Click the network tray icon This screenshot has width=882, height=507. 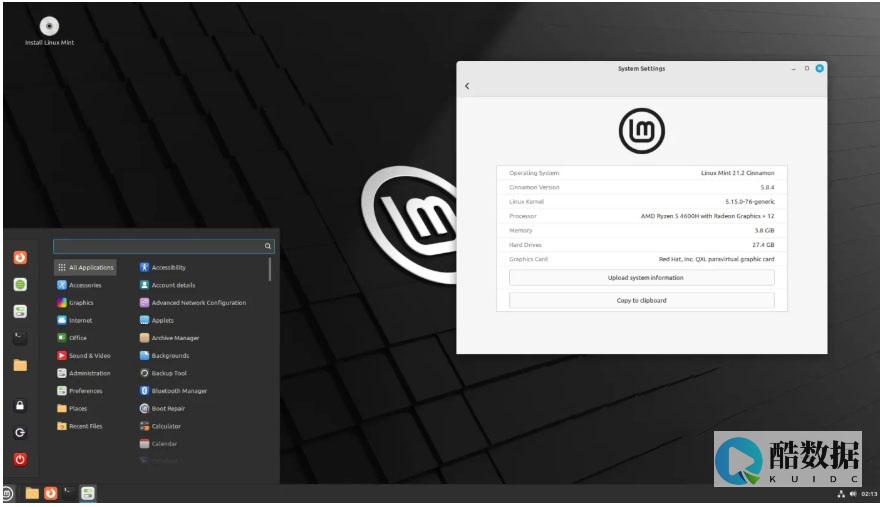[841, 494]
